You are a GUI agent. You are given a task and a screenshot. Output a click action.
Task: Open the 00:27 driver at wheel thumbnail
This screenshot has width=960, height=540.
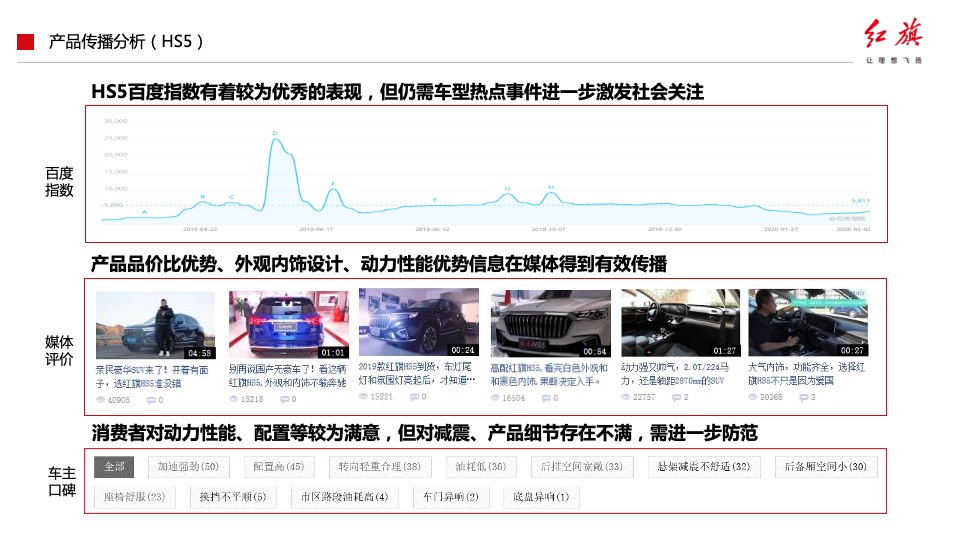808,323
